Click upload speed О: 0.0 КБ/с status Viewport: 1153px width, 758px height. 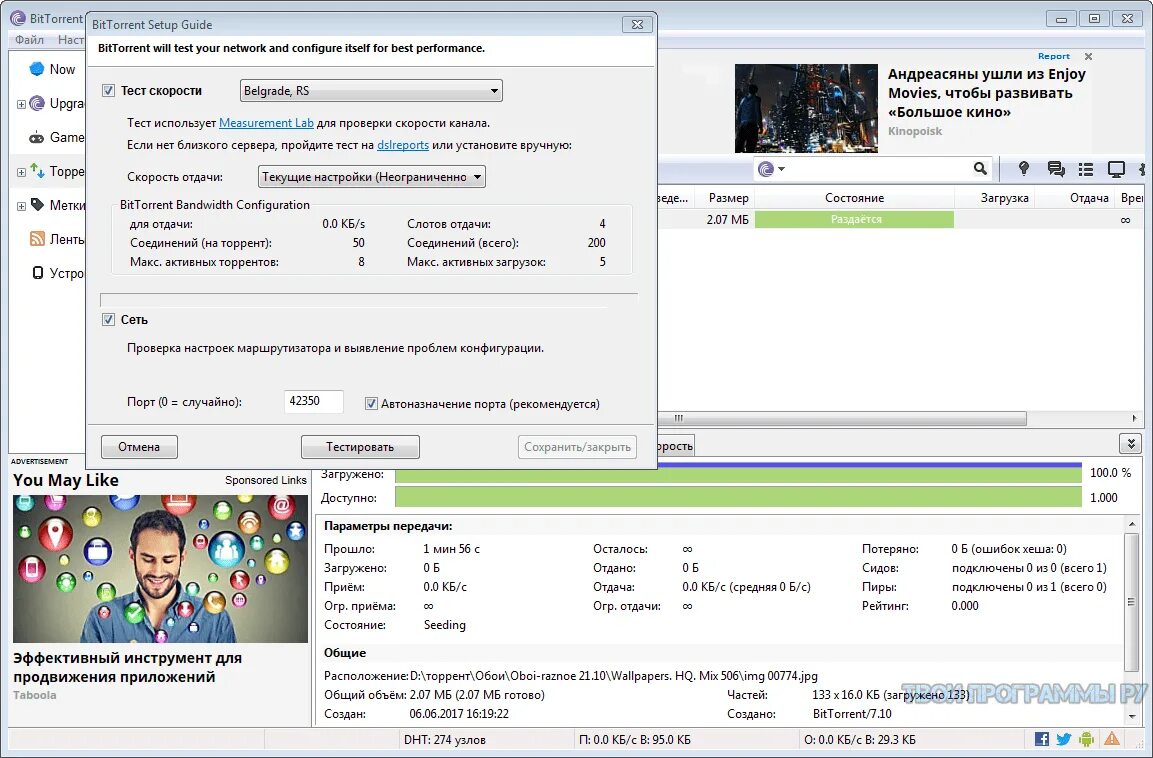(x=860, y=740)
